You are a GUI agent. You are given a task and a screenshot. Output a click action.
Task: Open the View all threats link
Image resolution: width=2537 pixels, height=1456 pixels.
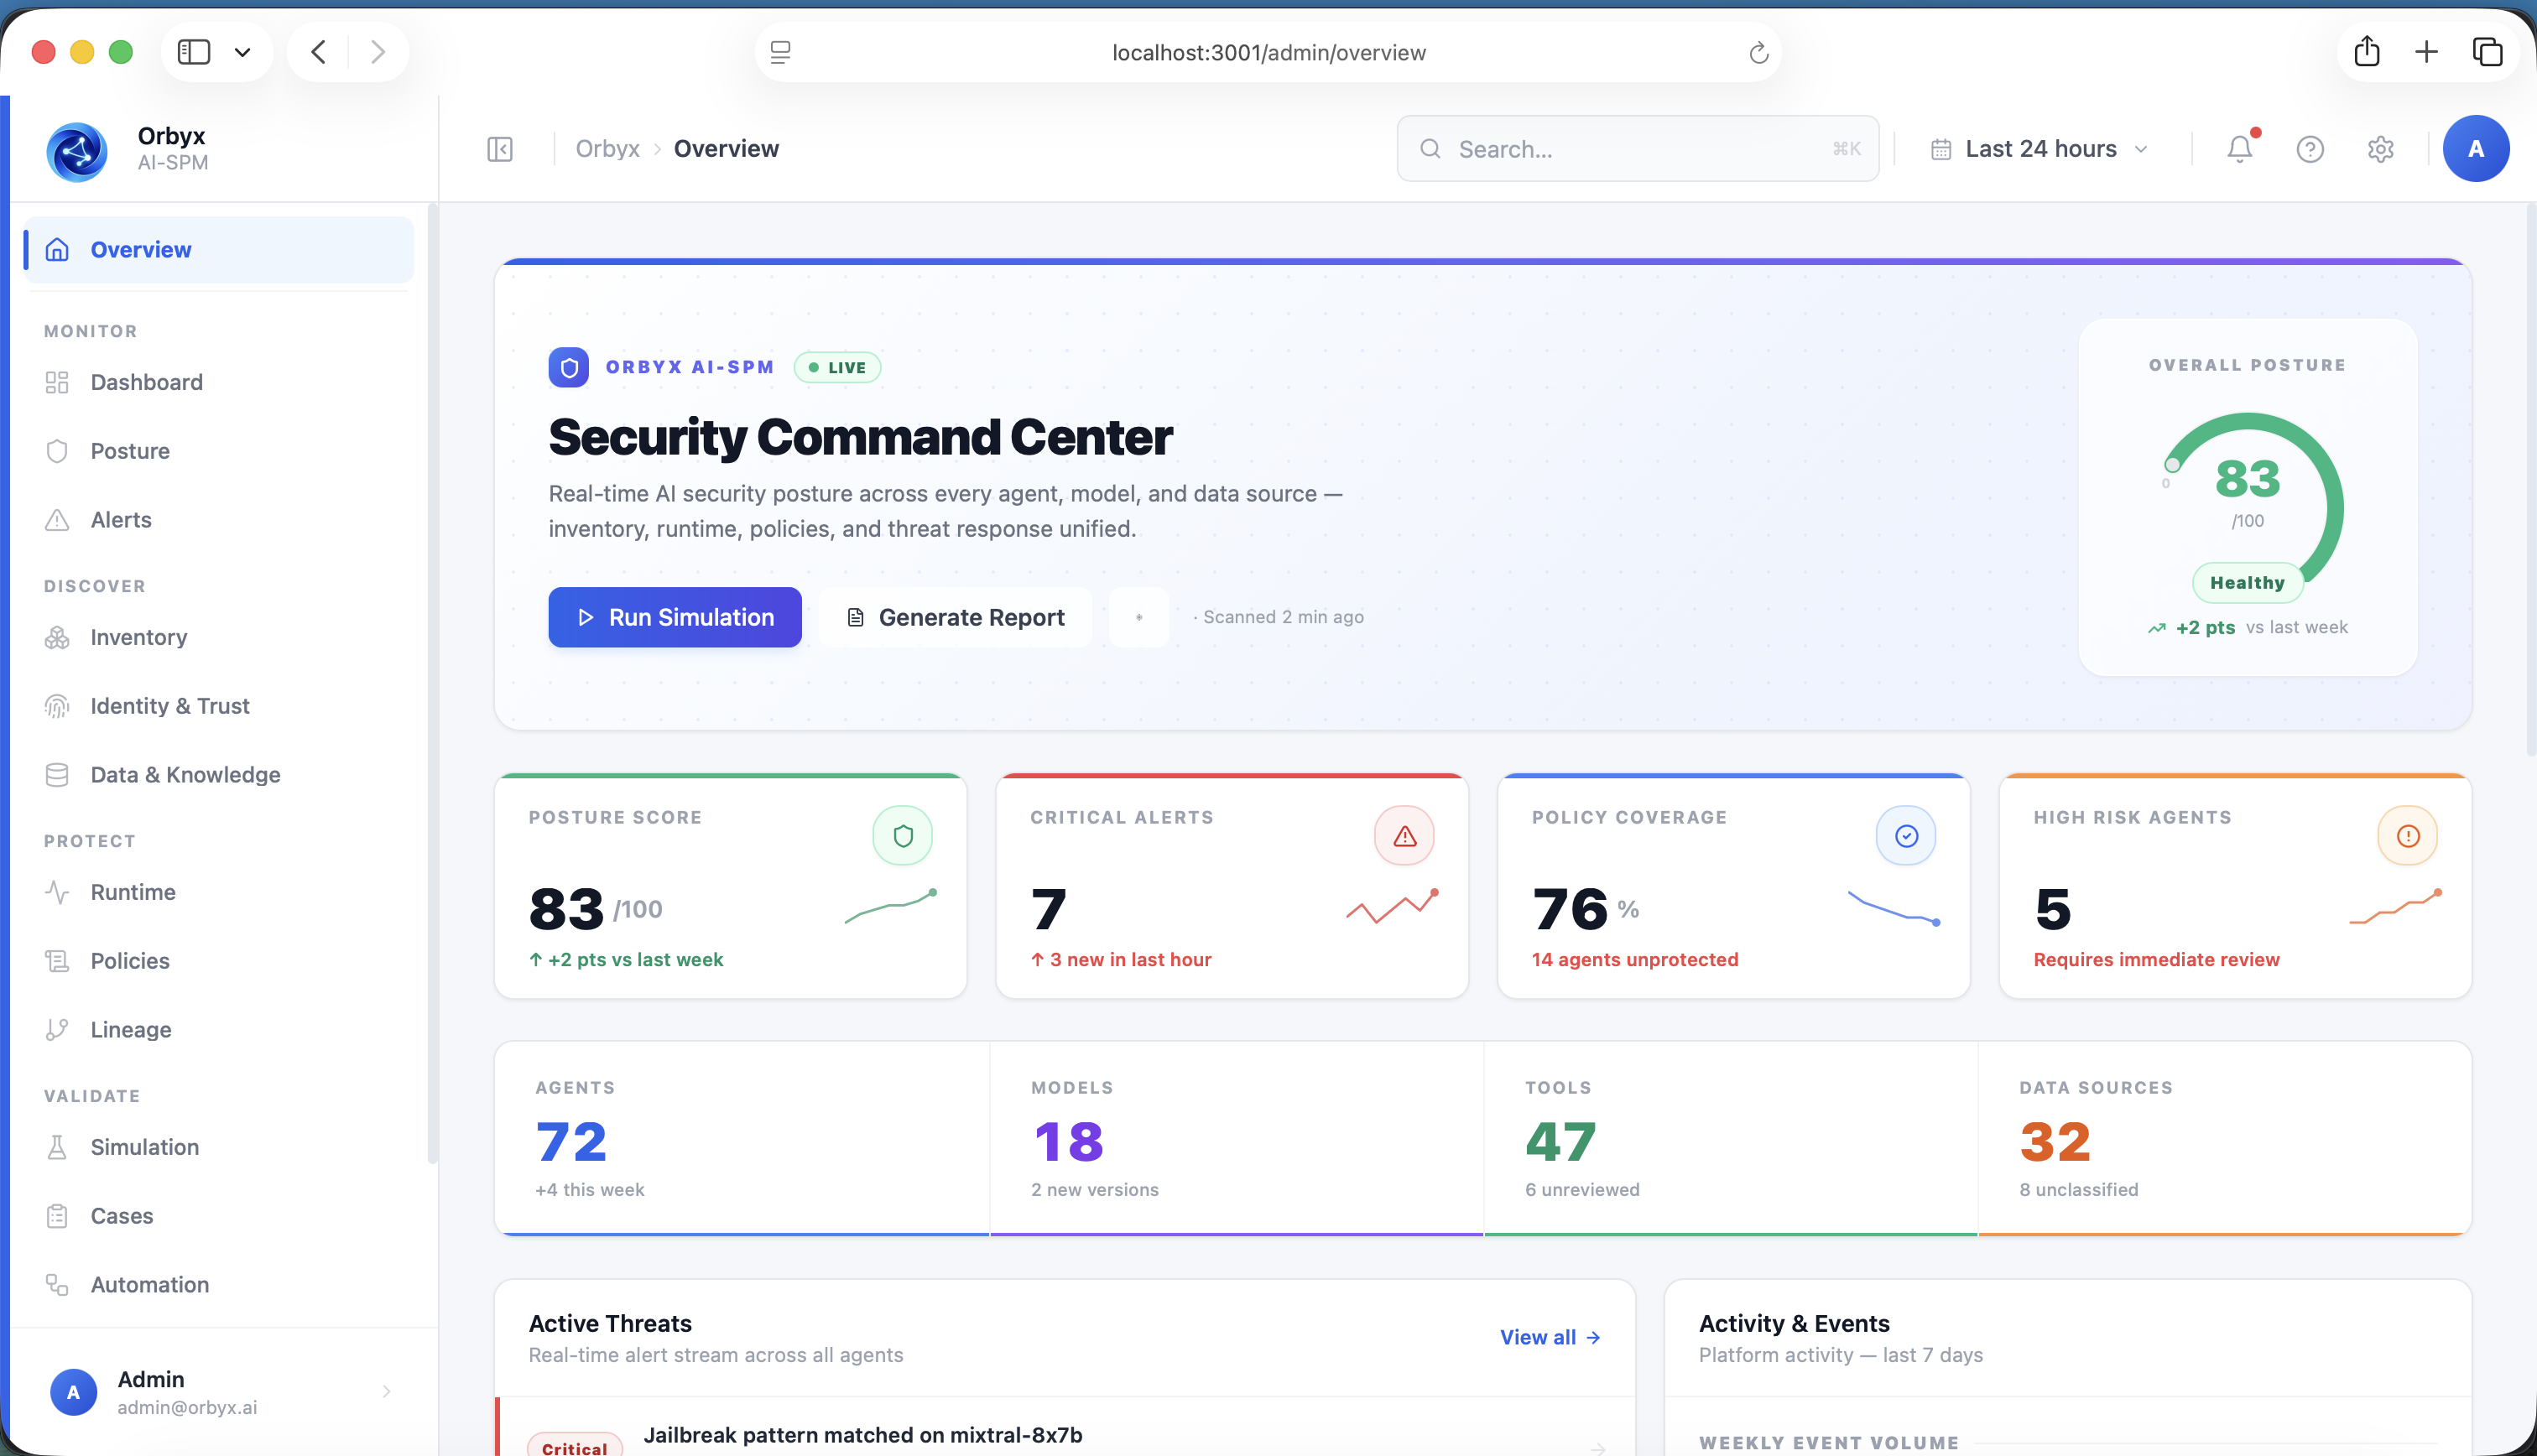[1550, 1337]
